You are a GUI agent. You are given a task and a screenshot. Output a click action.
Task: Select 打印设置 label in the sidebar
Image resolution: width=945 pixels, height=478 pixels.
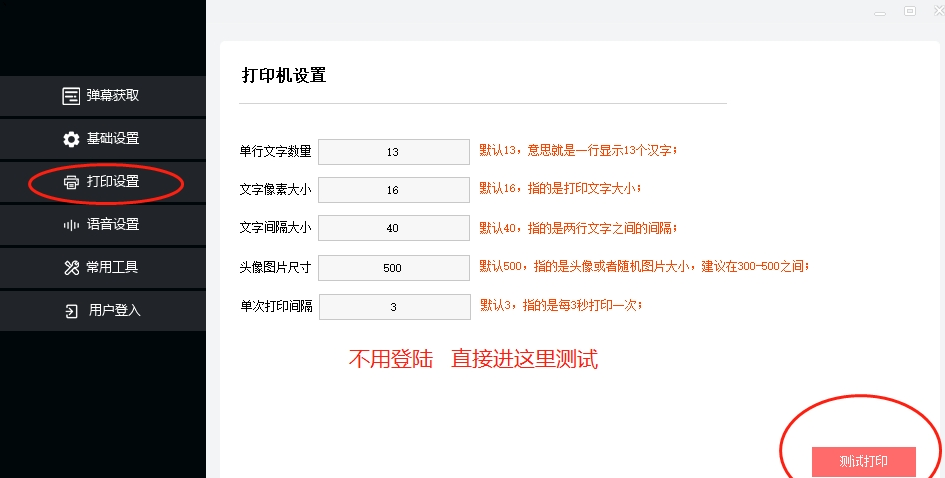coord(113,182)
